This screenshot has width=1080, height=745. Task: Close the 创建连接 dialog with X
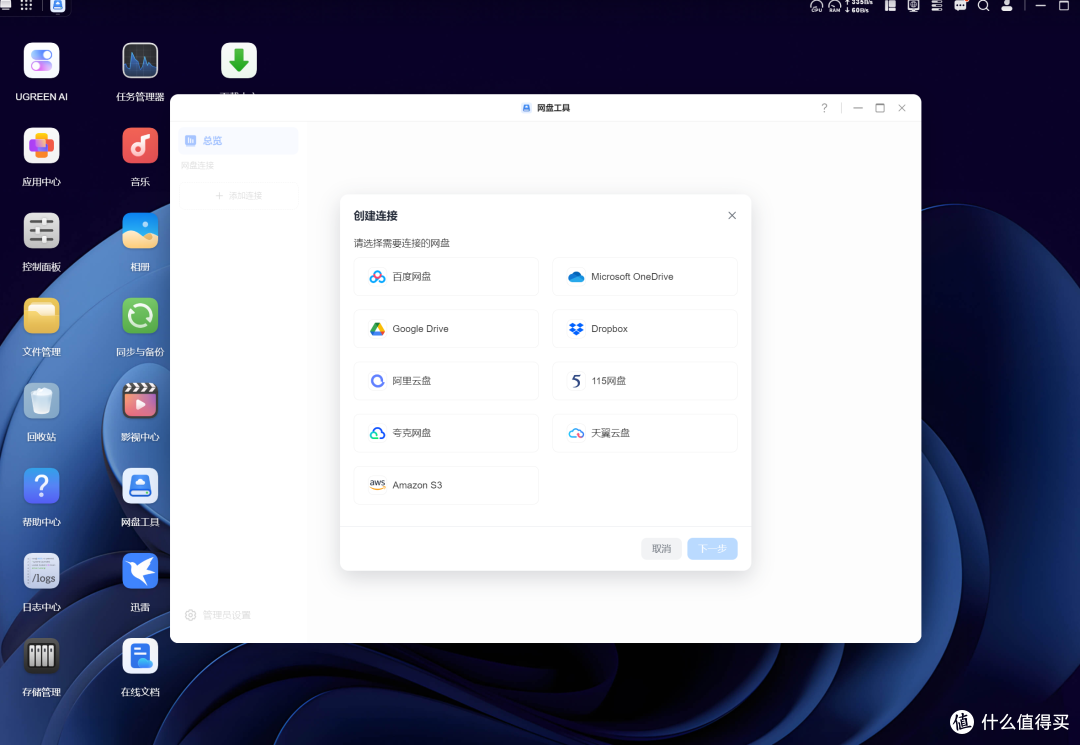click(x=732, y=216)
